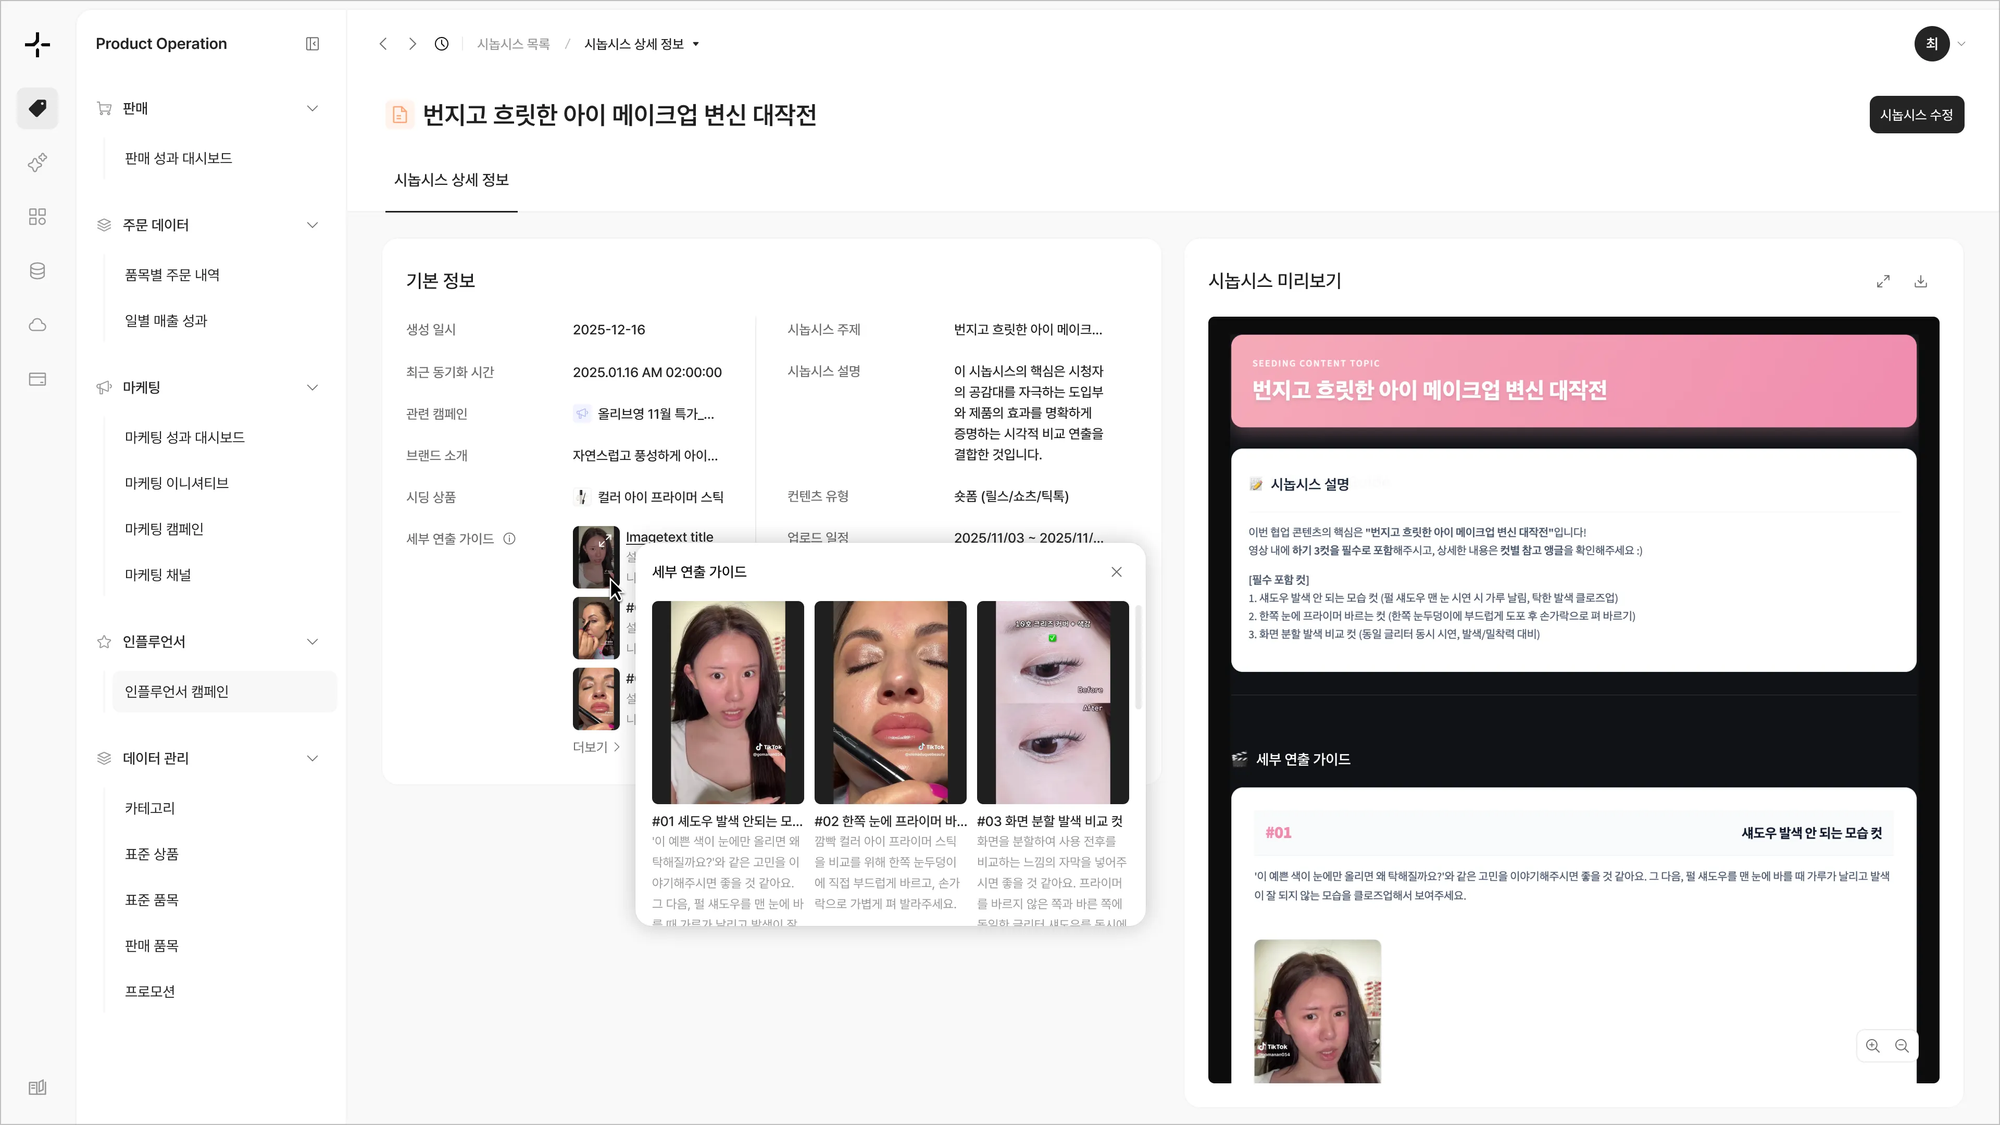Download the synopsis preview

coord(1920,282)
